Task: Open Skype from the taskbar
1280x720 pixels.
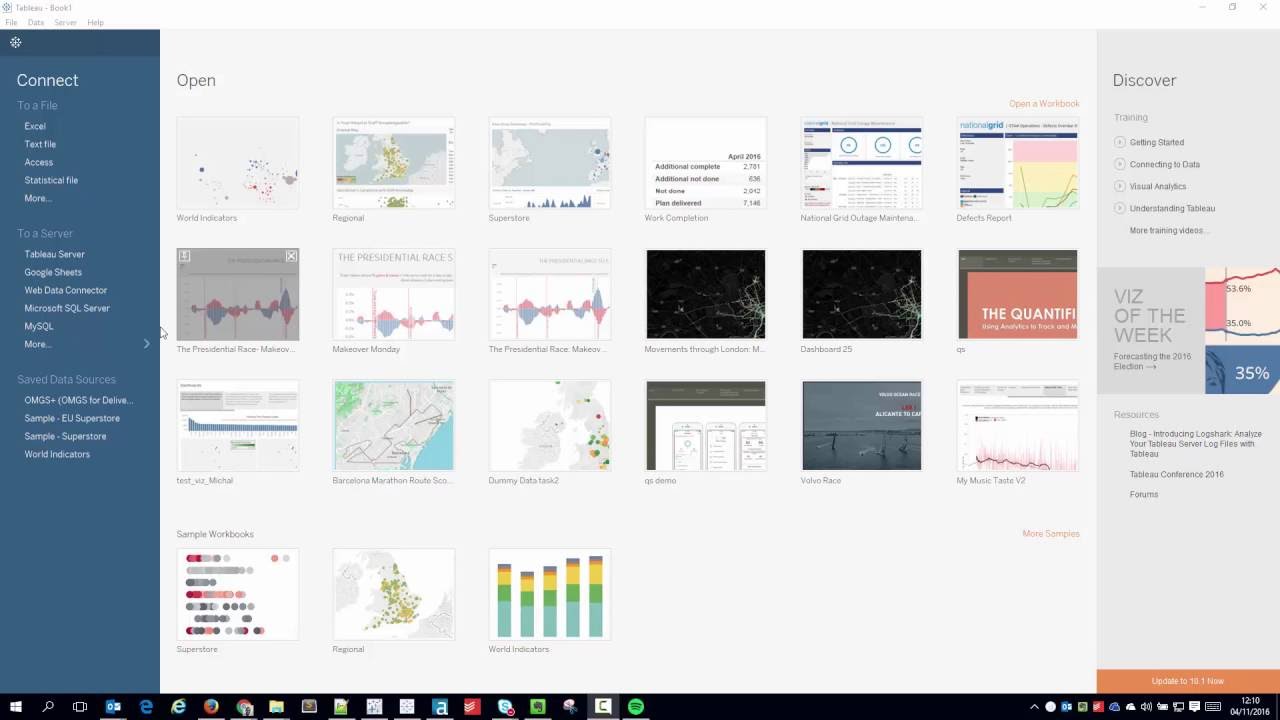Action: [x=505, y=706]
